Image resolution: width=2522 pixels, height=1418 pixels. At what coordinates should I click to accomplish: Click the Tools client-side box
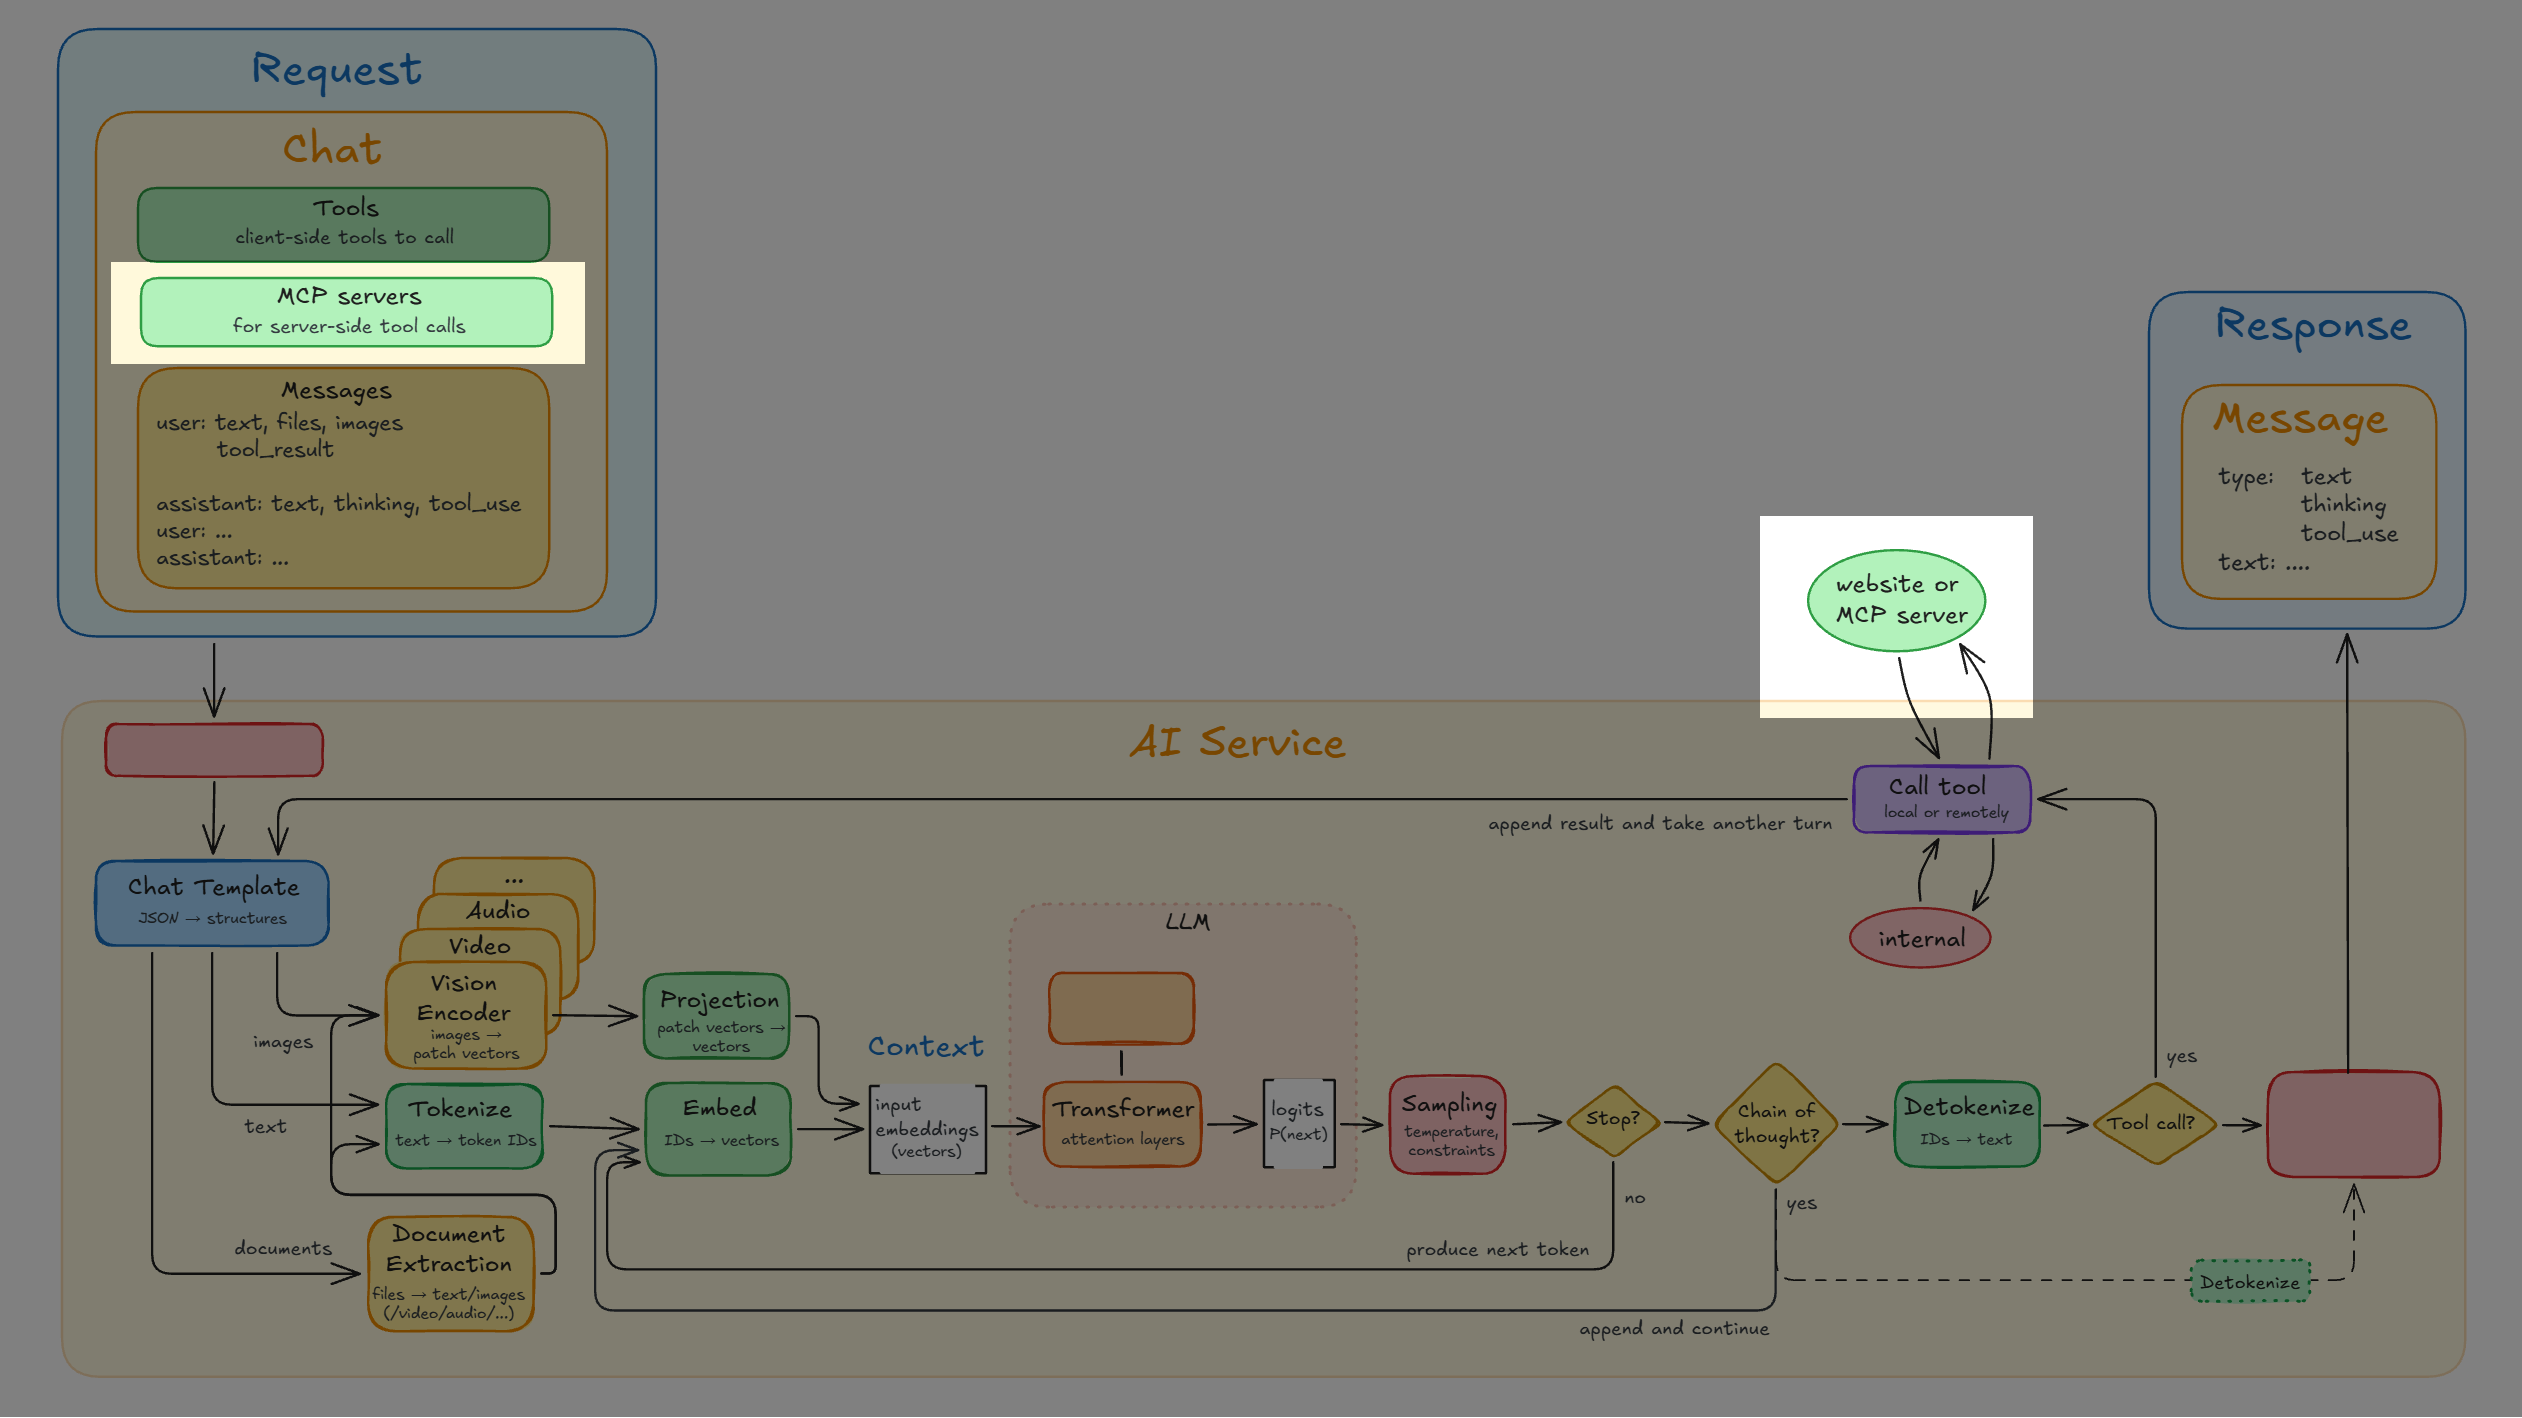tap(343, 224)
